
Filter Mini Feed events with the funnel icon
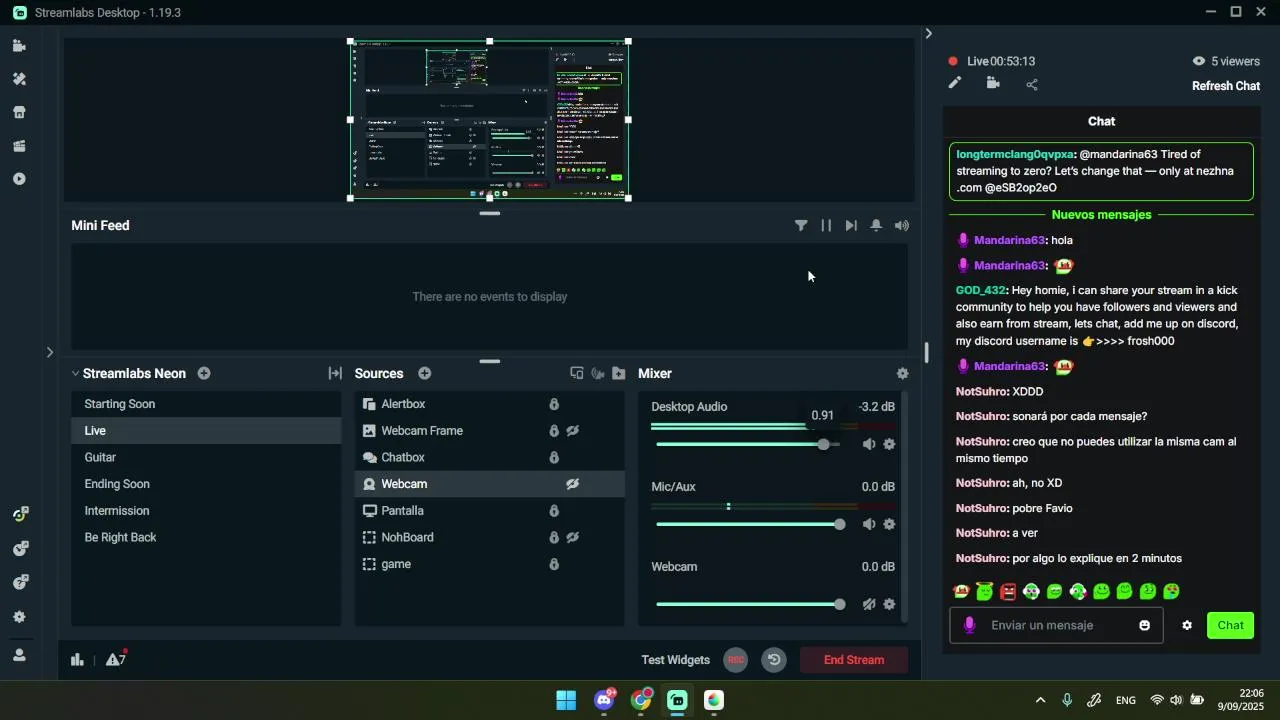(801, 226)
